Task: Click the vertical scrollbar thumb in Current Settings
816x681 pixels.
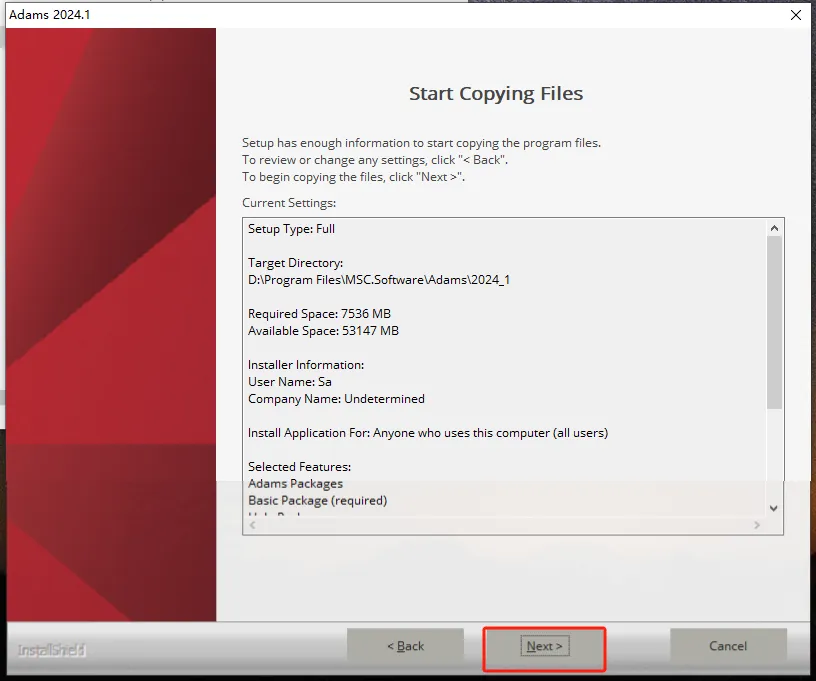Action: [774, 323]
